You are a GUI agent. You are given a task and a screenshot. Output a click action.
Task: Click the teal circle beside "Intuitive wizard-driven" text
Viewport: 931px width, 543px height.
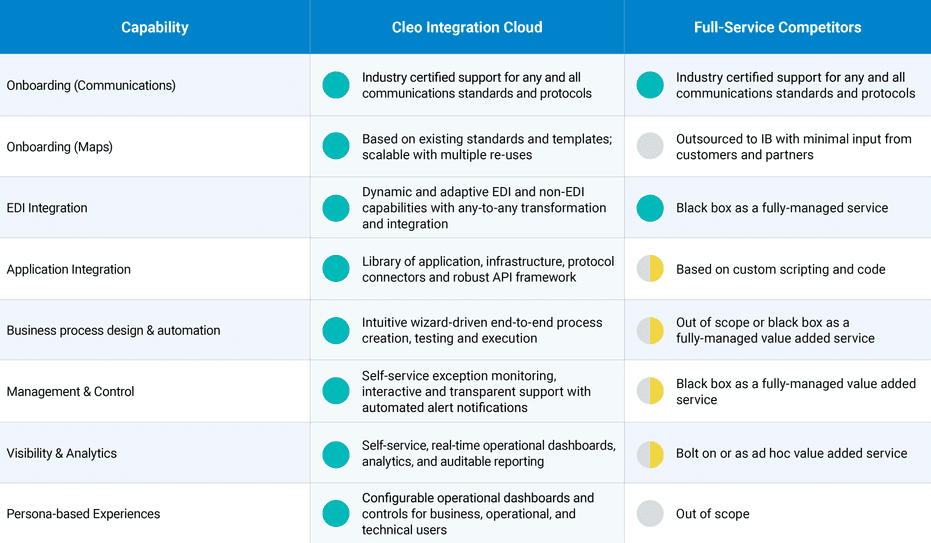336,330
